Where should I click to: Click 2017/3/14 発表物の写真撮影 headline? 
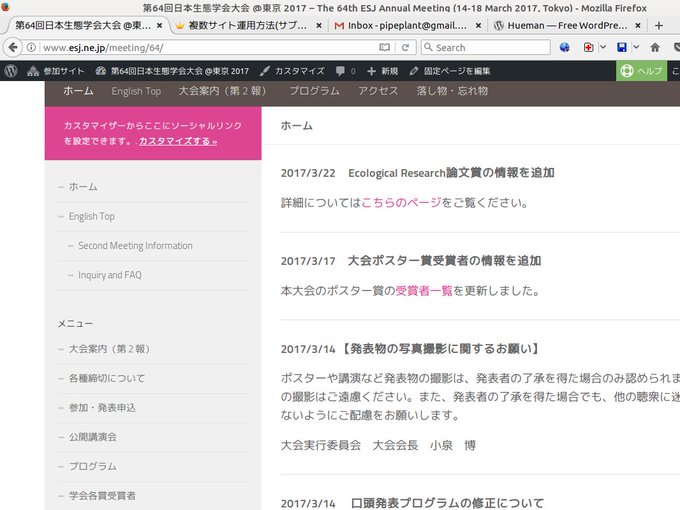pyautogui.click(x=410, y=349)
